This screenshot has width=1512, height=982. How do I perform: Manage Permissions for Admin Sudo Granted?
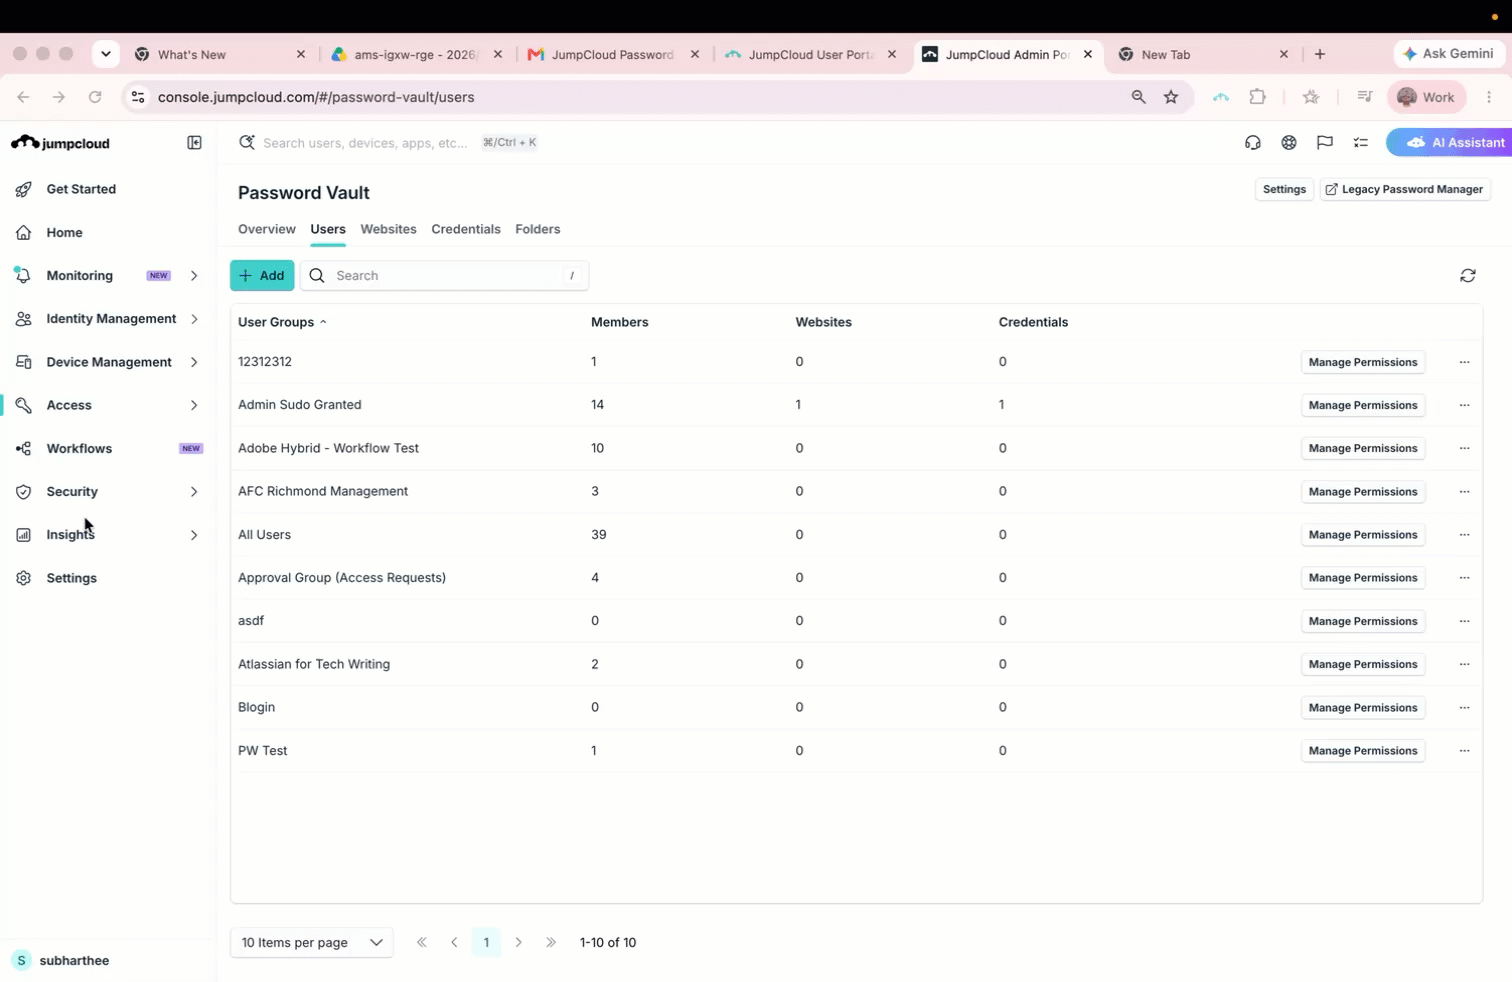coord(1363,405)
